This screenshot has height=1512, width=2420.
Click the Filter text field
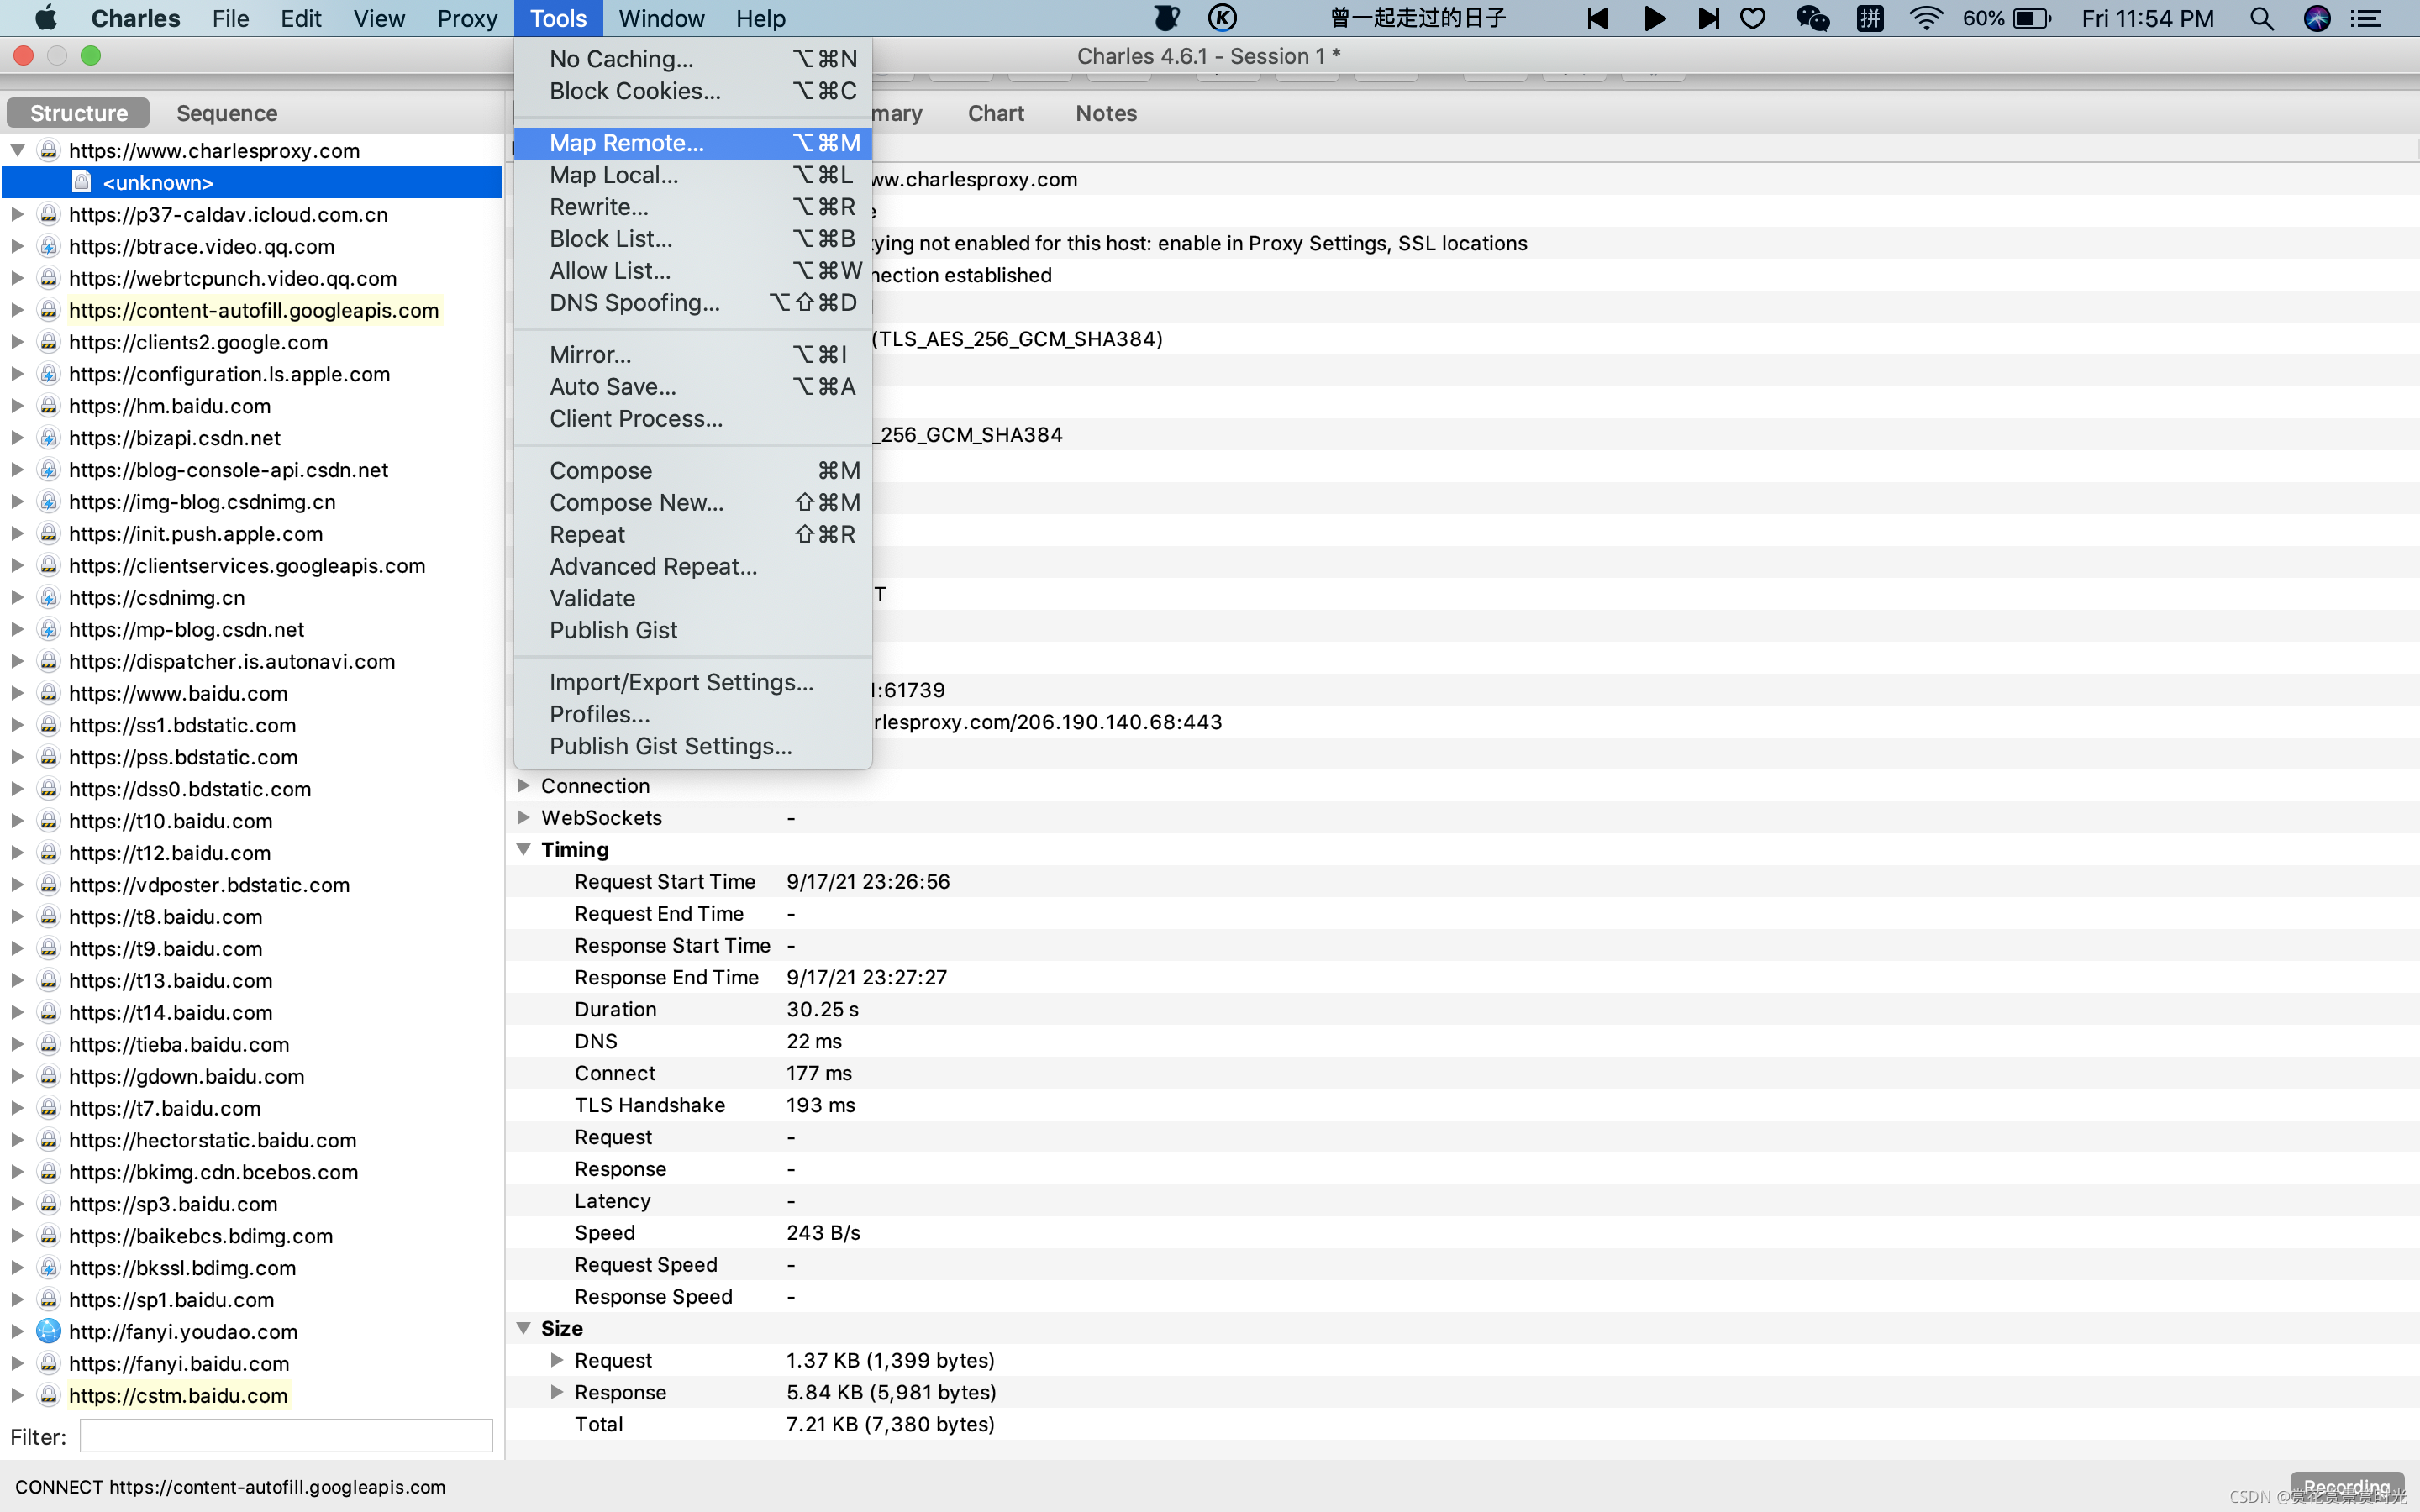pyautogui.click(x=286, y=1436)
